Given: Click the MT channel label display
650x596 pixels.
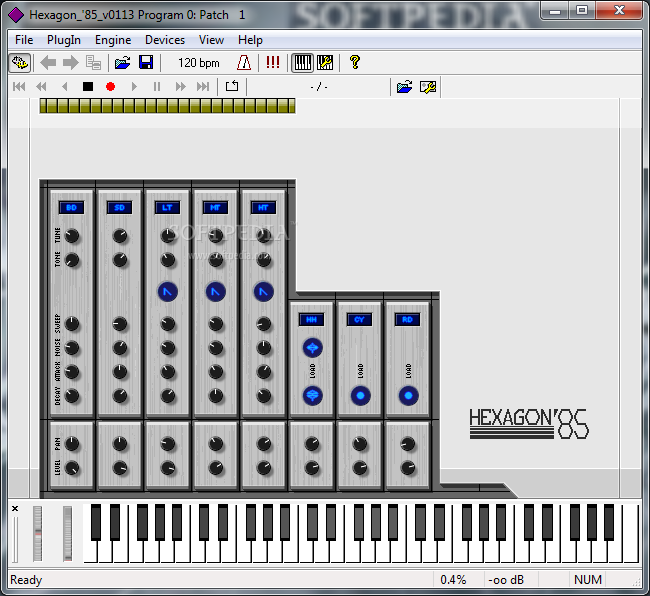Looking at the screenshot, I should point(215,208).
